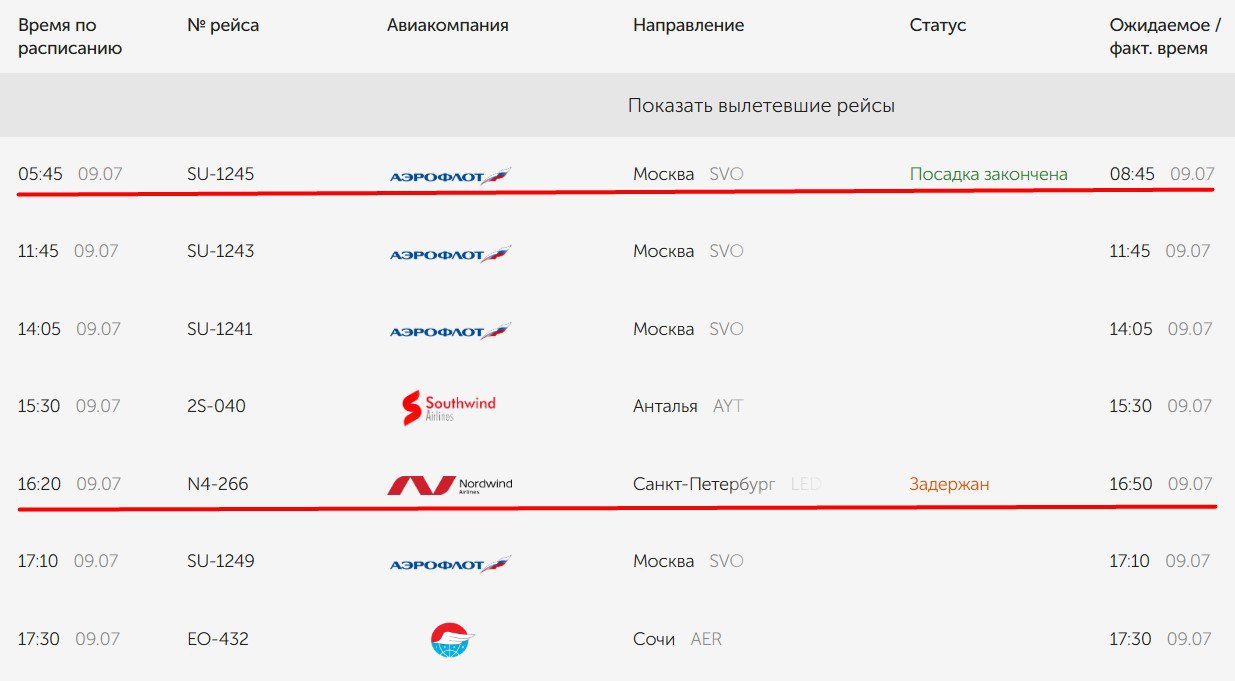Click the Southwind Airlines logo
The width and height of the screenshot is (1235, 681).
coord(448,407)
